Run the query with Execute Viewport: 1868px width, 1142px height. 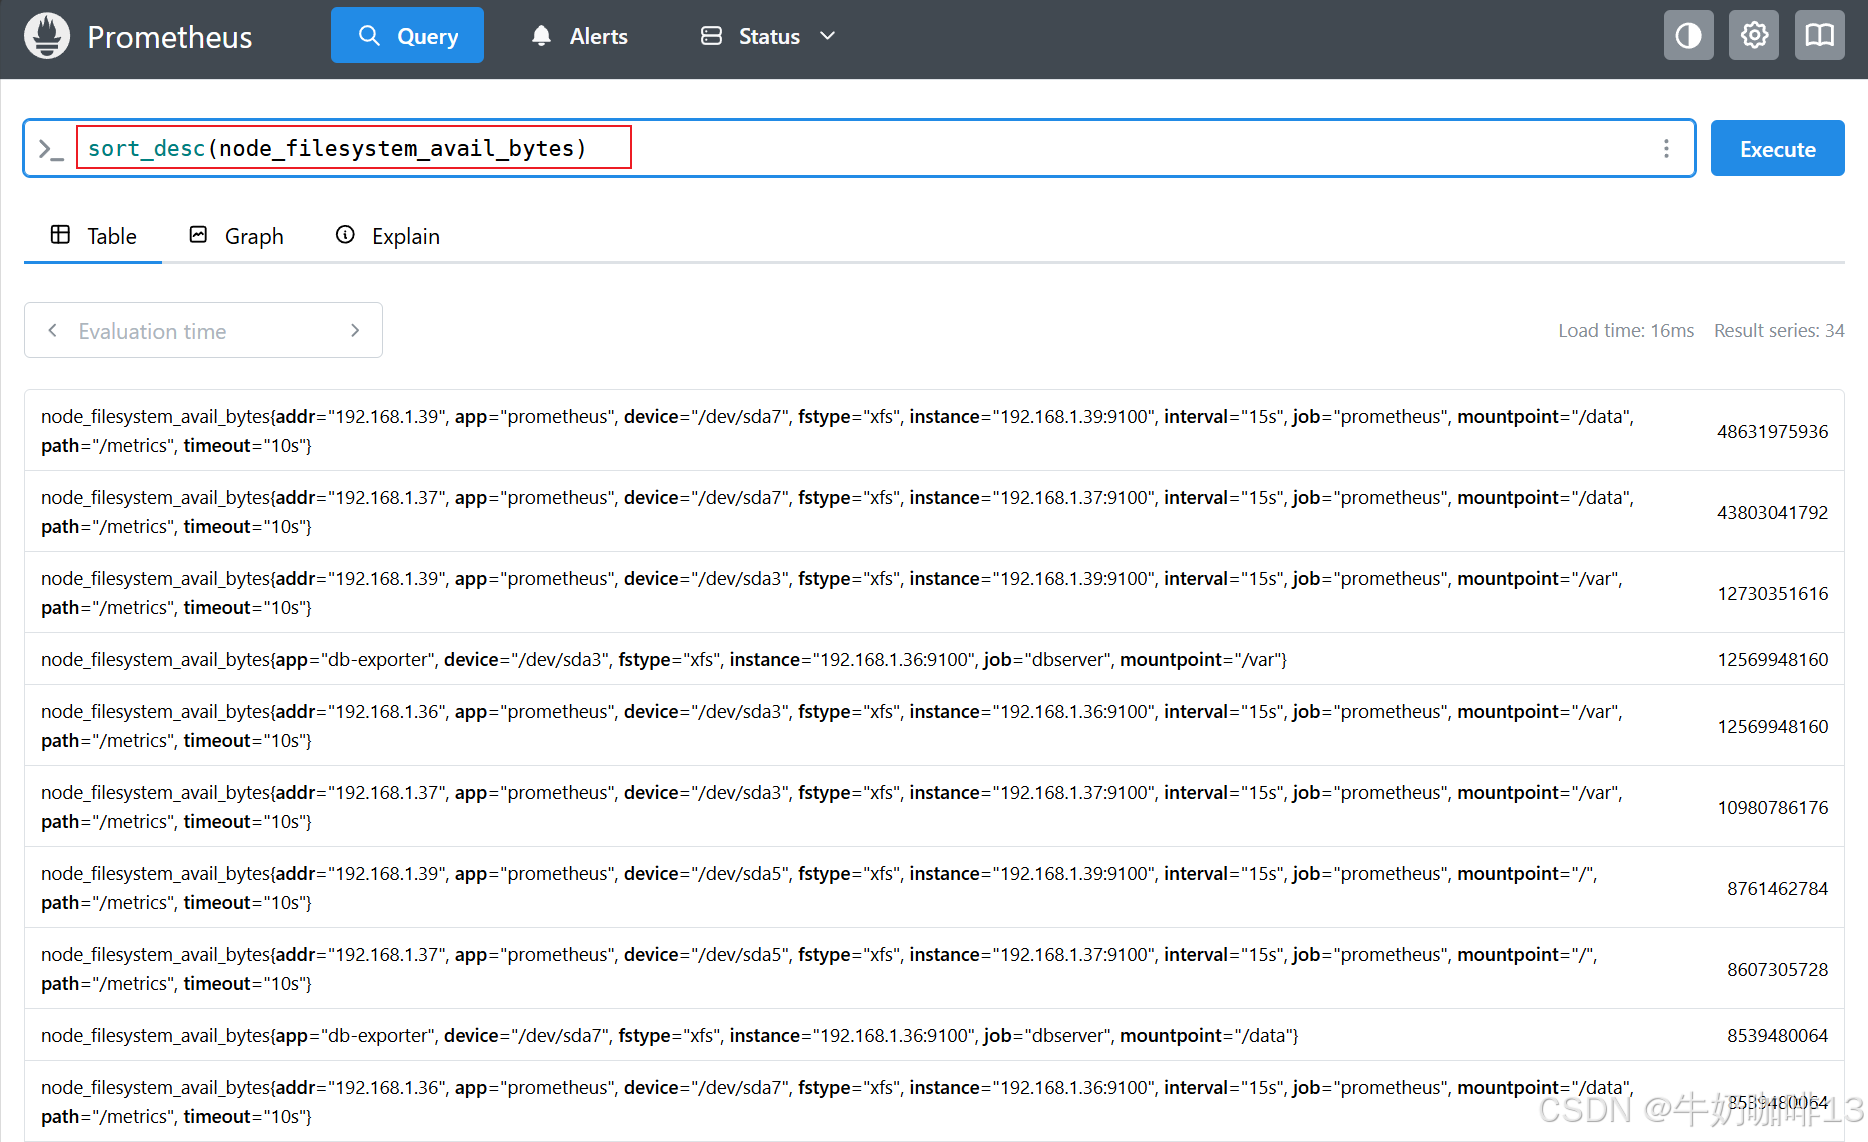click(x=1777, y=148)
